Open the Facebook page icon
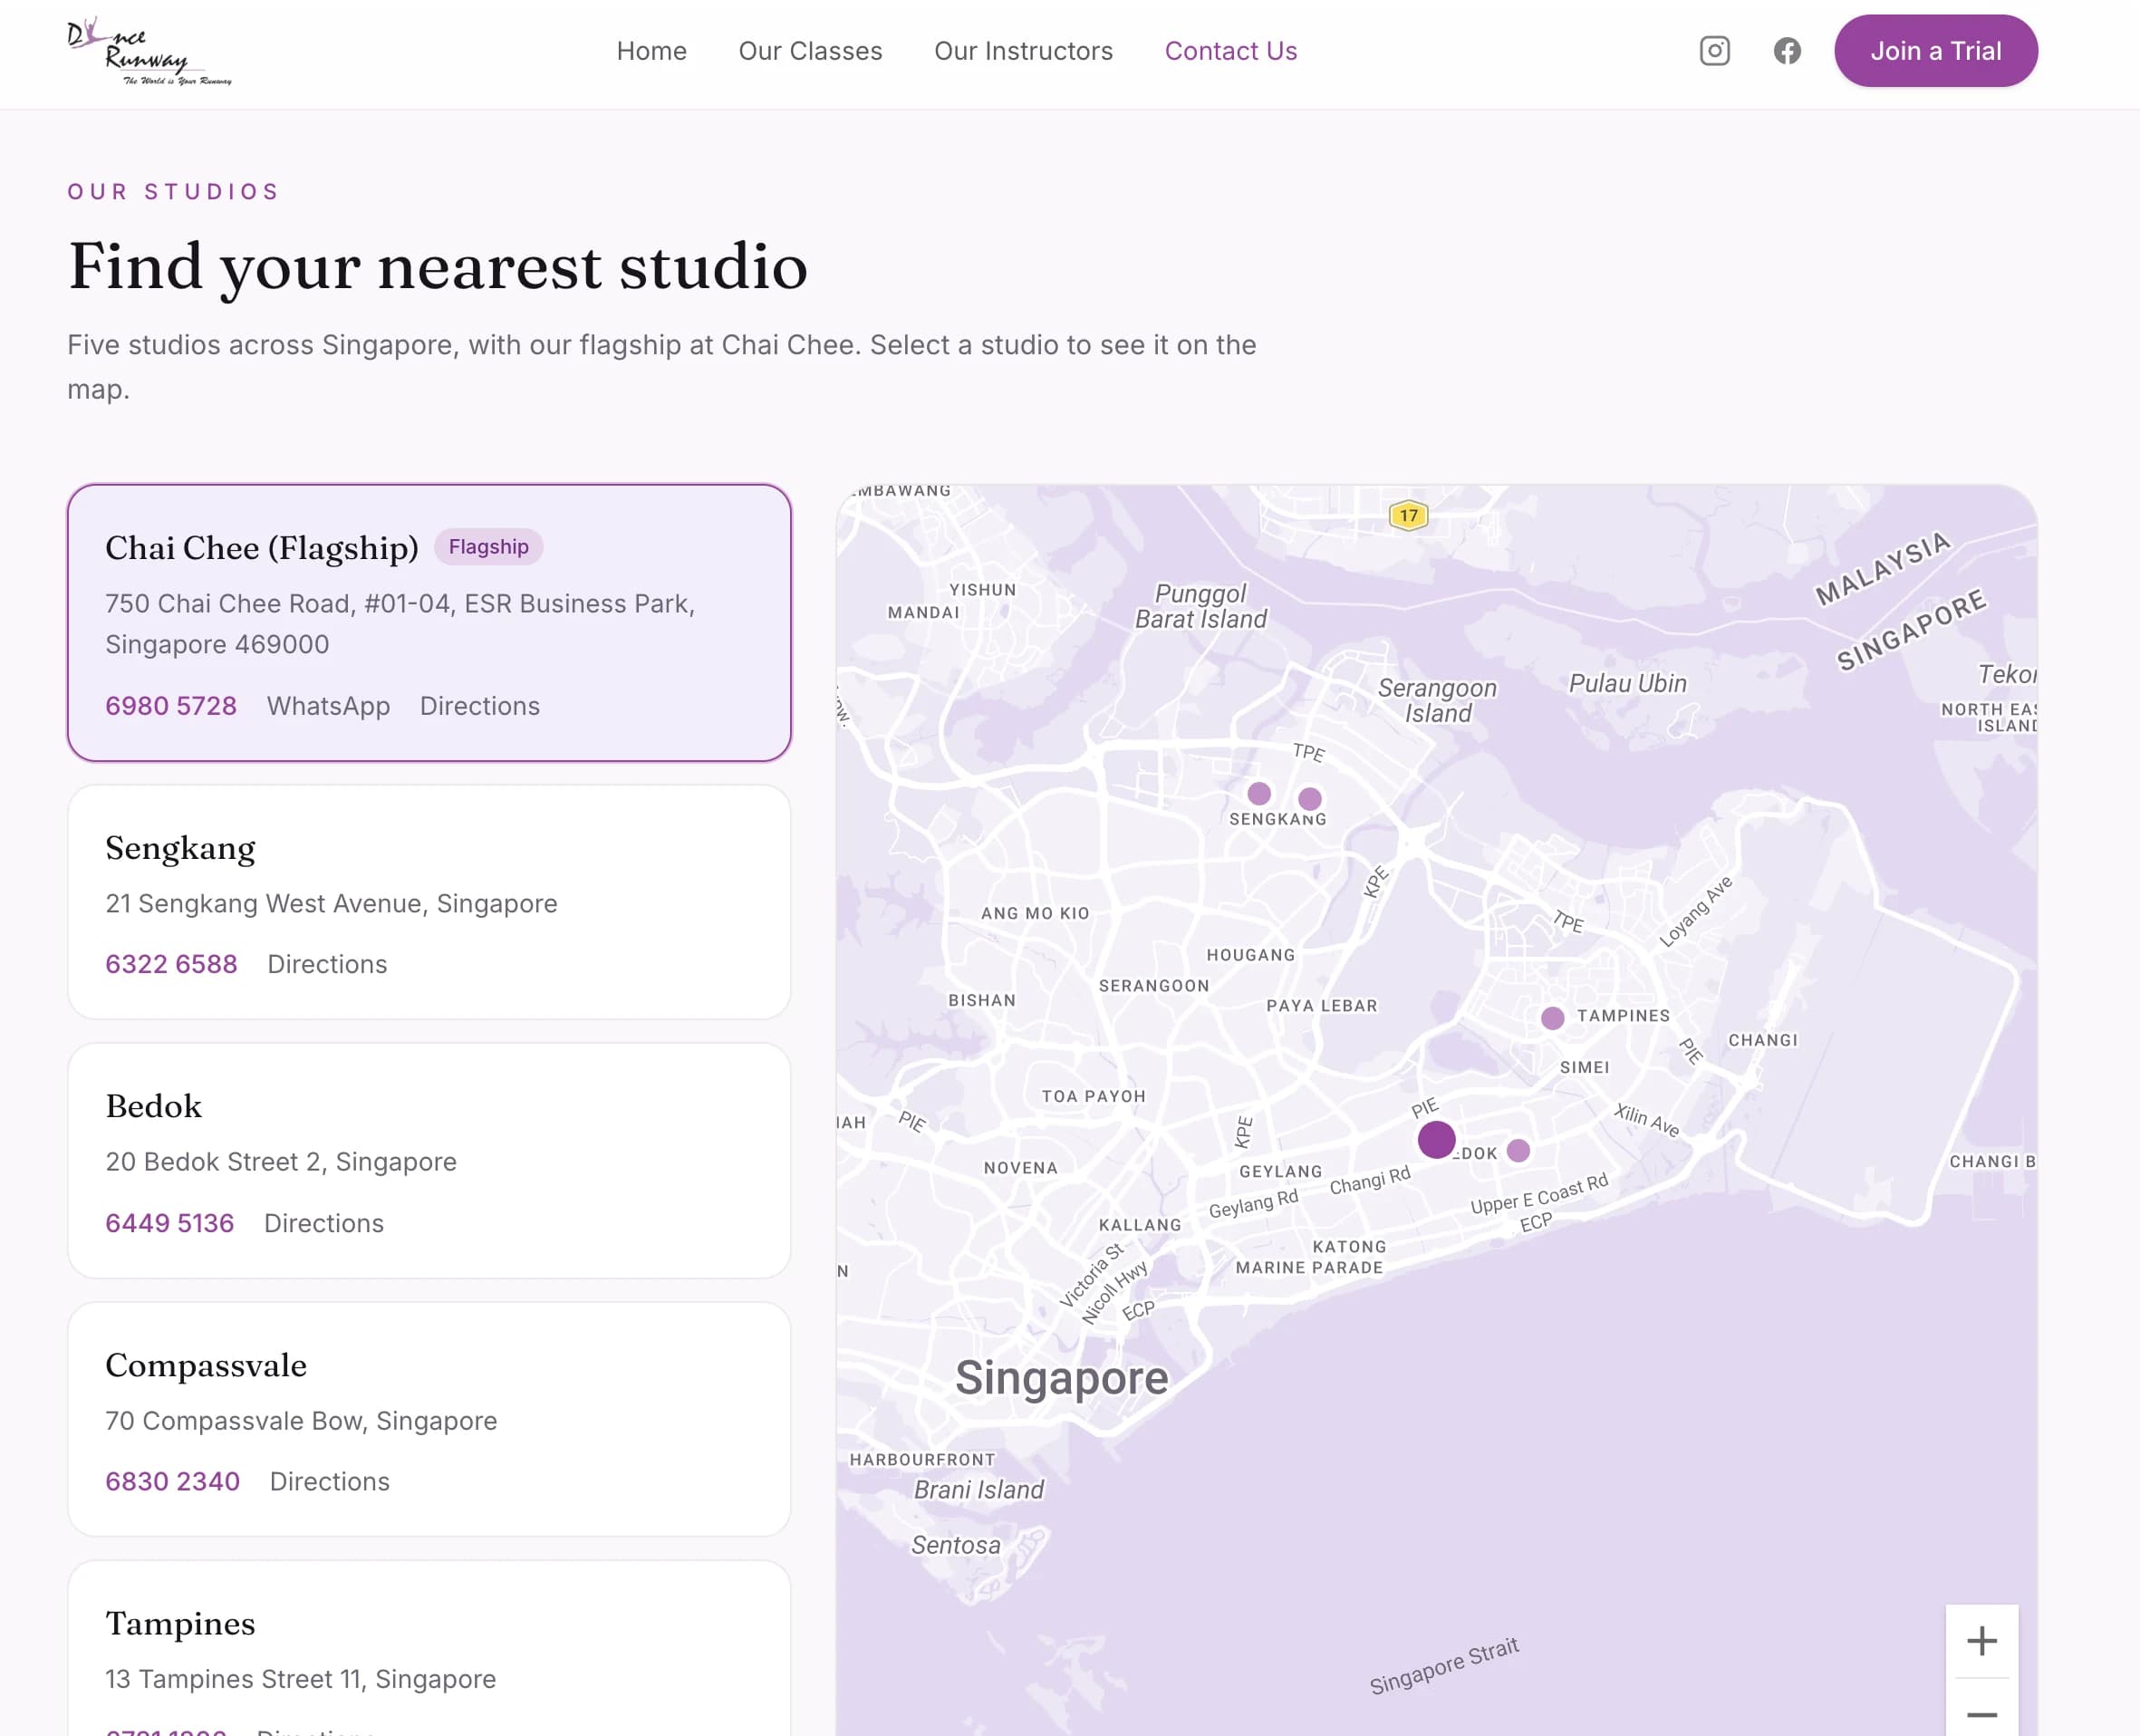Viewport: 2140px width, 1736px height. pyautogui.click(x=1787, y=51)
